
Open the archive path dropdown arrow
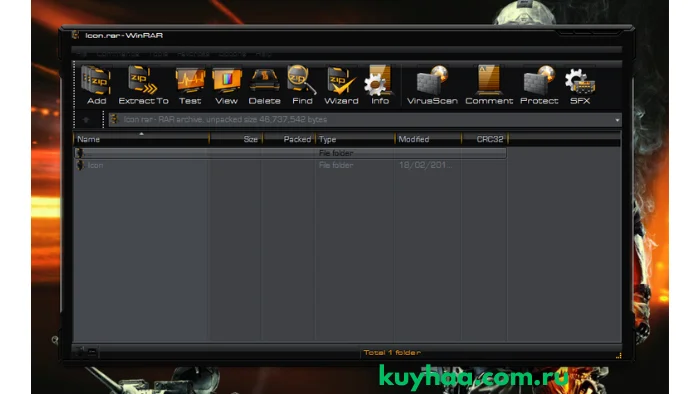click(x=617, y=120)
